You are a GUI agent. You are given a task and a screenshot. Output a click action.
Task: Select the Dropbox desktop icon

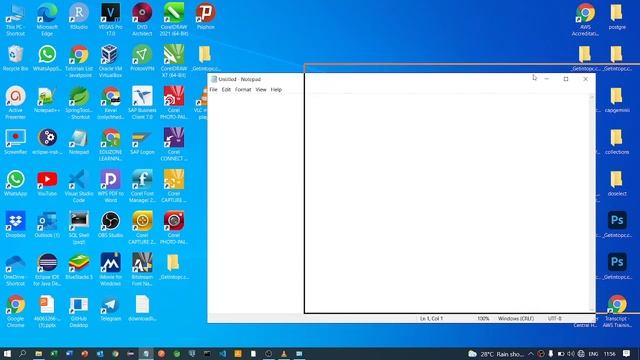(16, 225)
